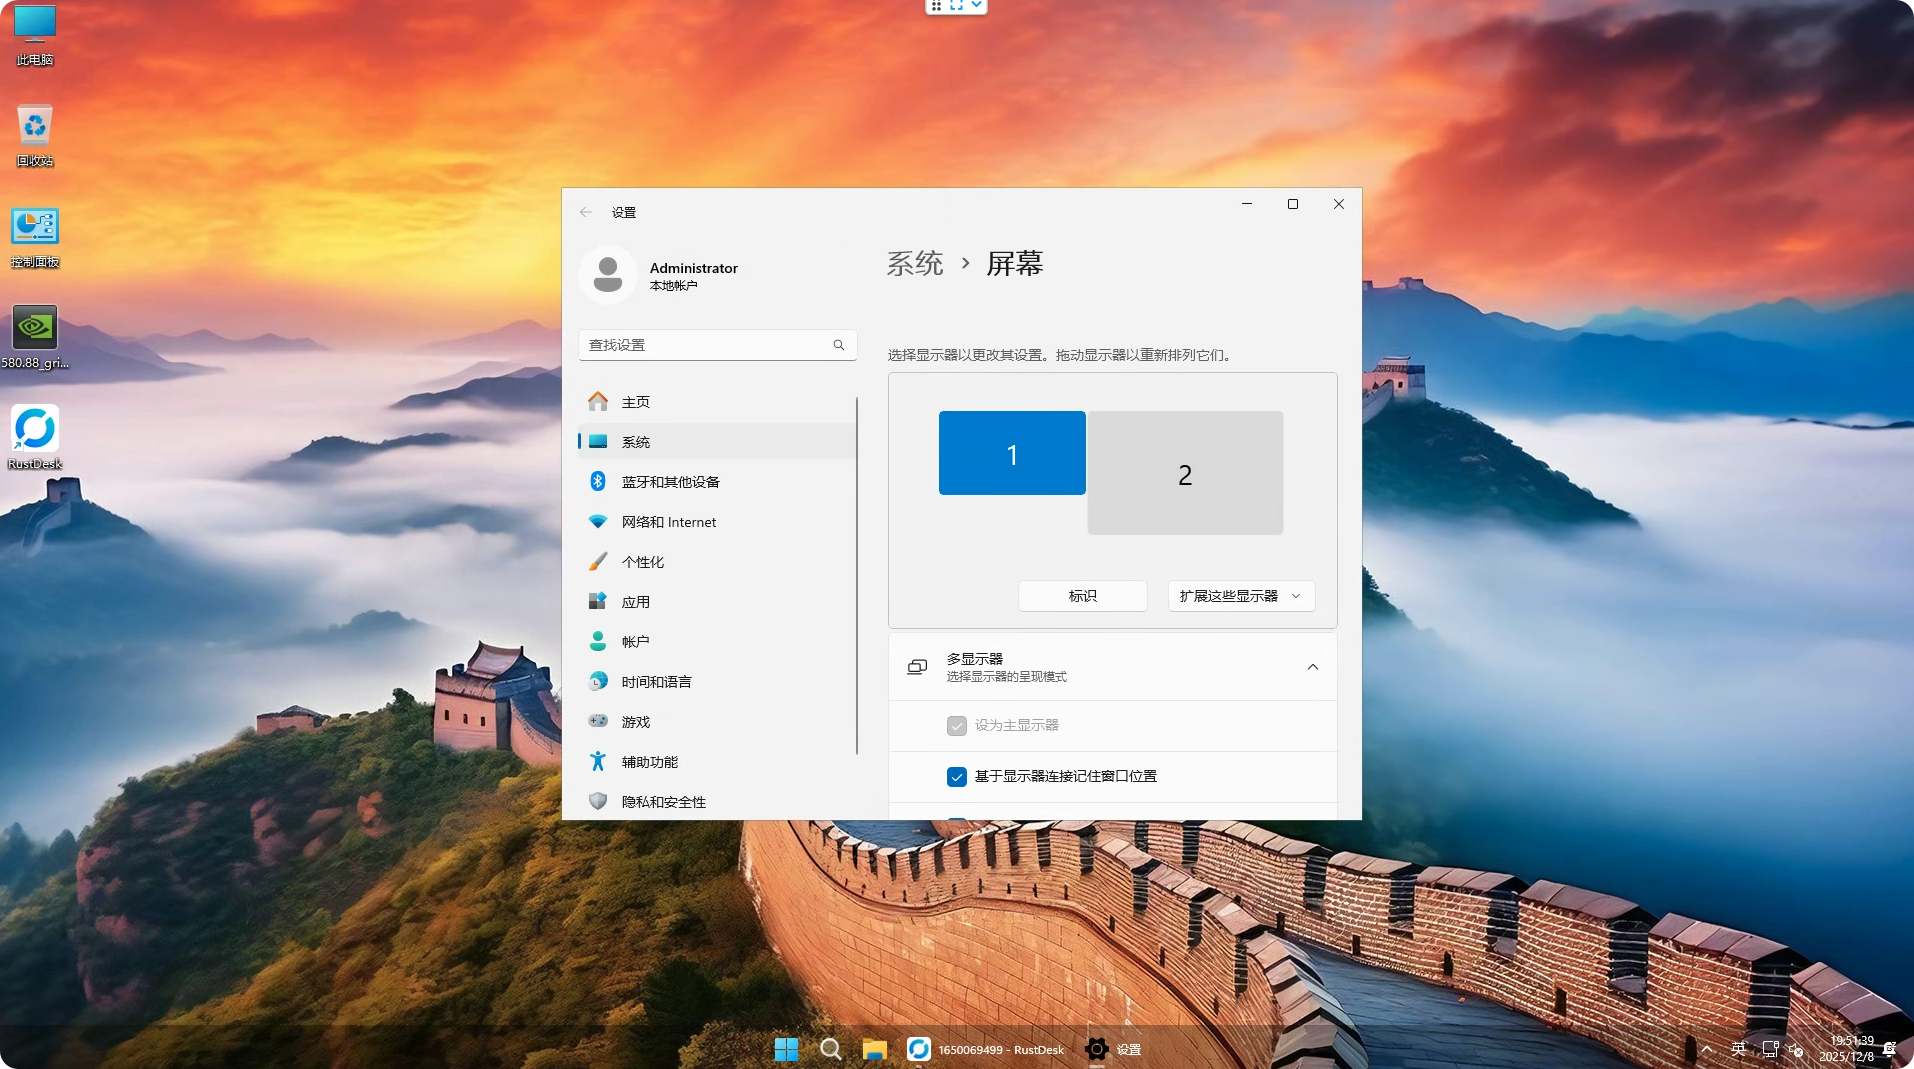Select display 2 in the arrangement
The image size is (1914, 1069).
(x=1185, y=474)
